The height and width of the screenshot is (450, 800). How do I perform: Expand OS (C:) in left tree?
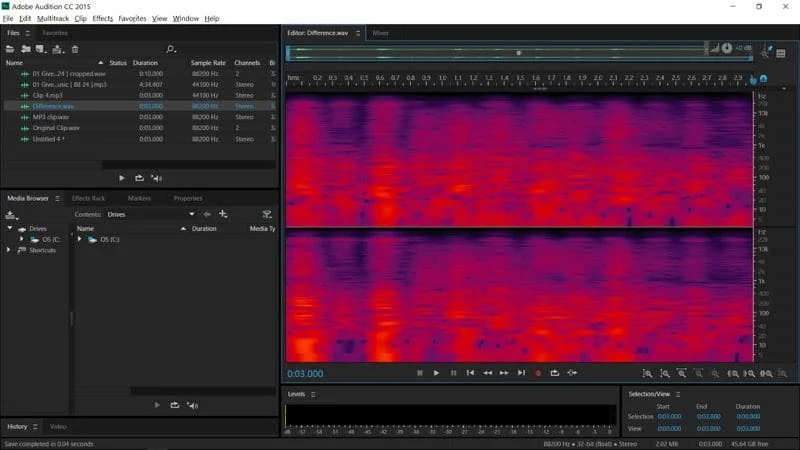point(21,239)
